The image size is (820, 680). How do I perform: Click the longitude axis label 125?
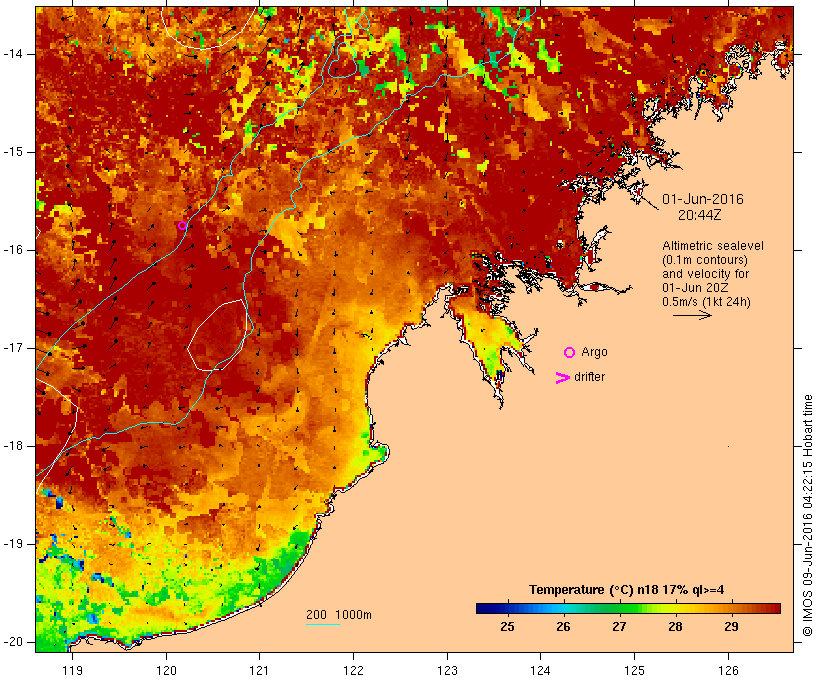634,670
